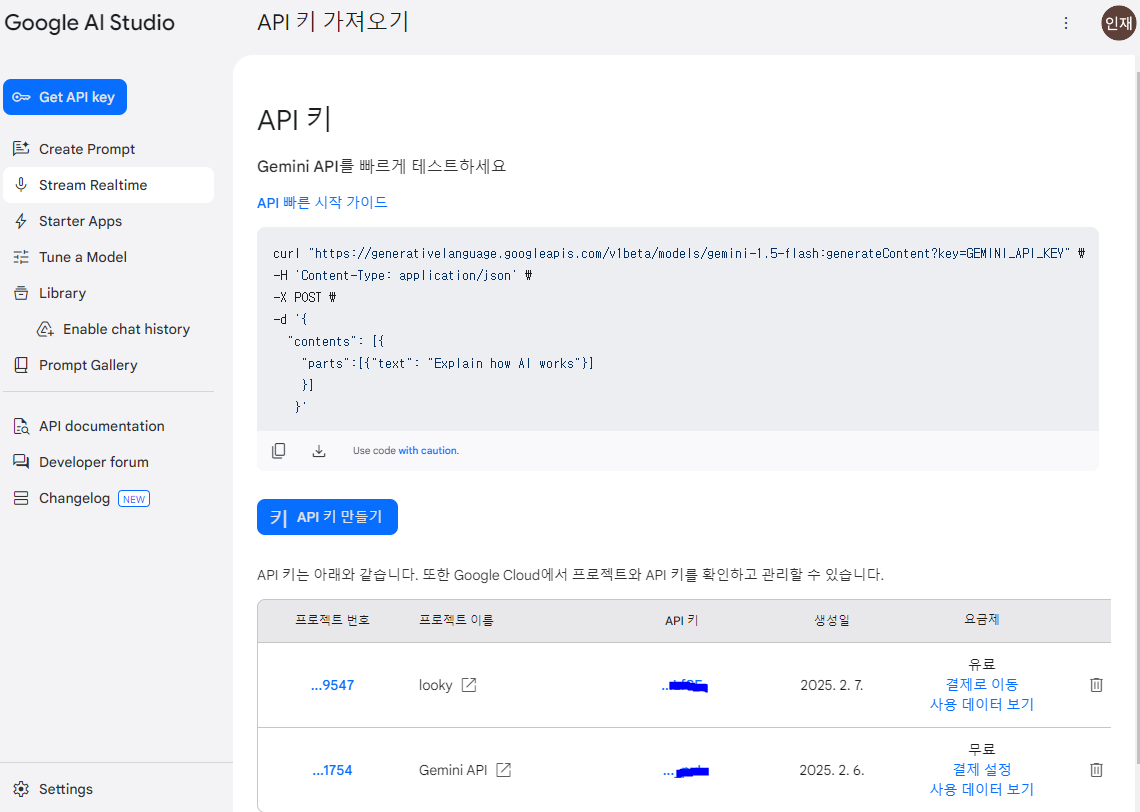Open the 'with caution' link

428,451
